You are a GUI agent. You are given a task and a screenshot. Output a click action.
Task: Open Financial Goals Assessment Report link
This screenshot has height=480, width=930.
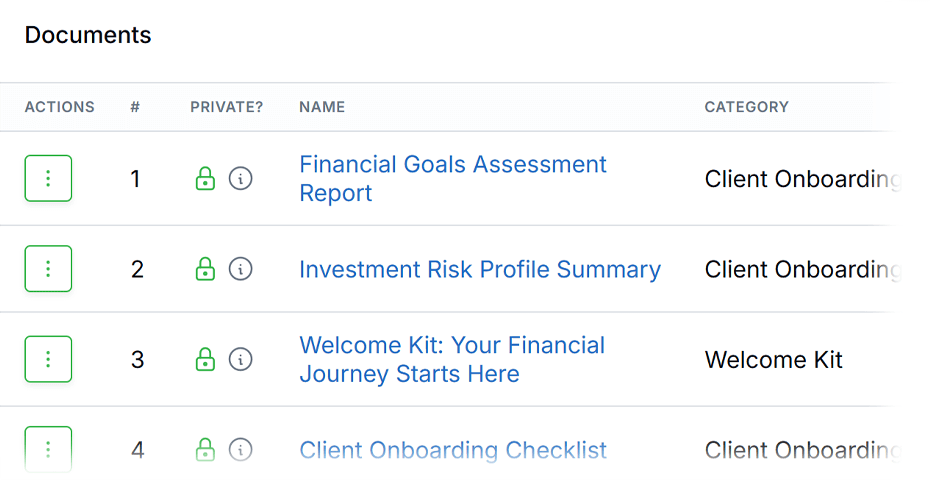453,179
